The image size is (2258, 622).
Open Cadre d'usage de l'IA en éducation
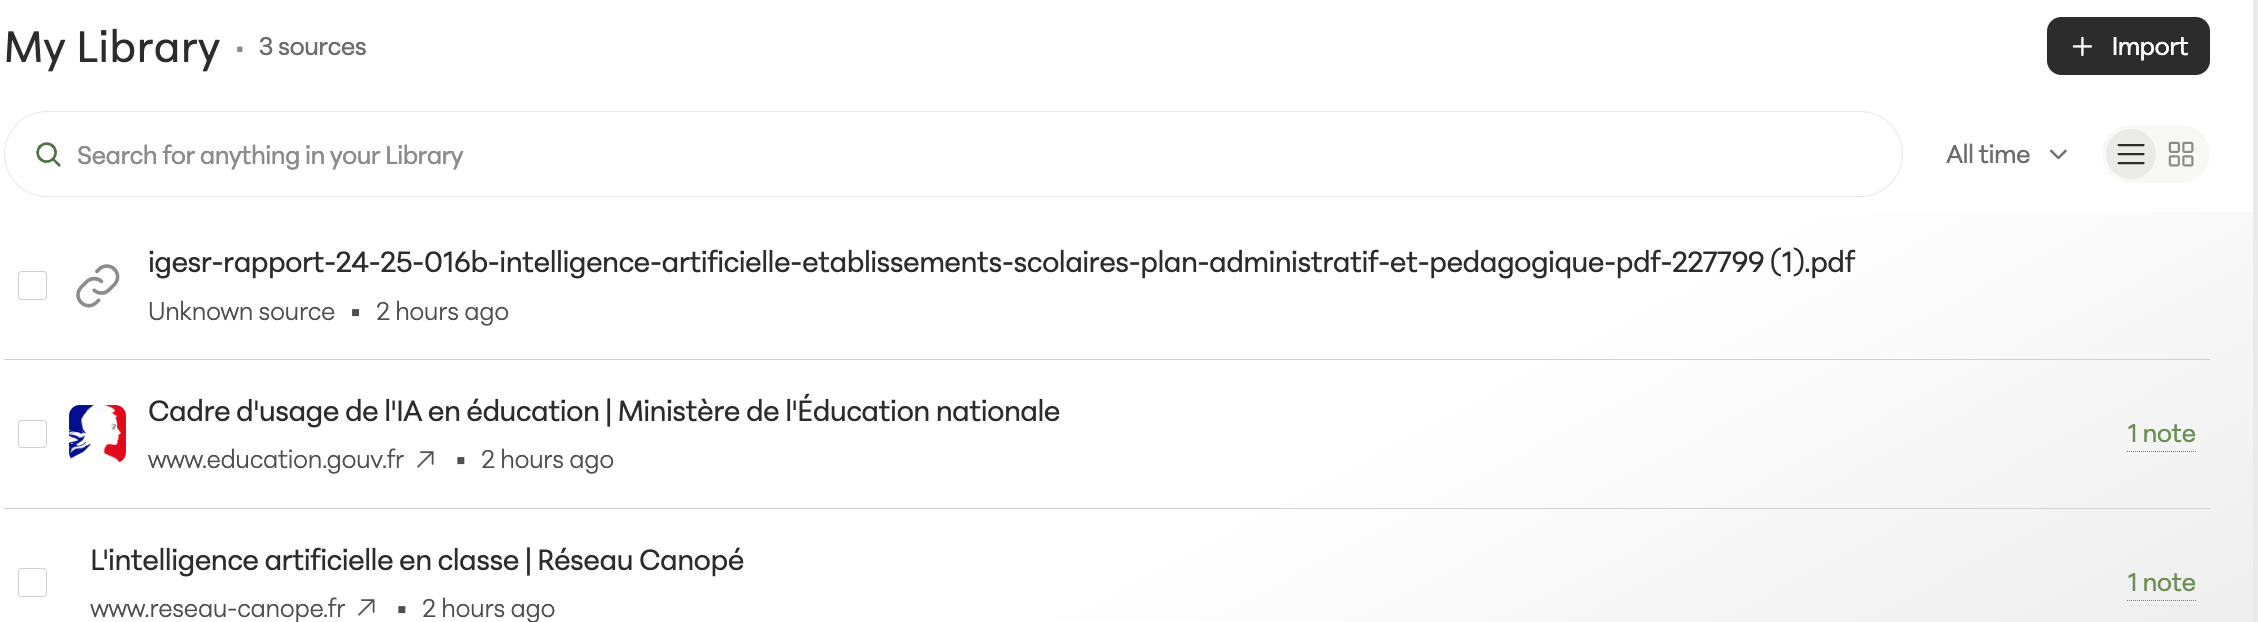[603, 411]
